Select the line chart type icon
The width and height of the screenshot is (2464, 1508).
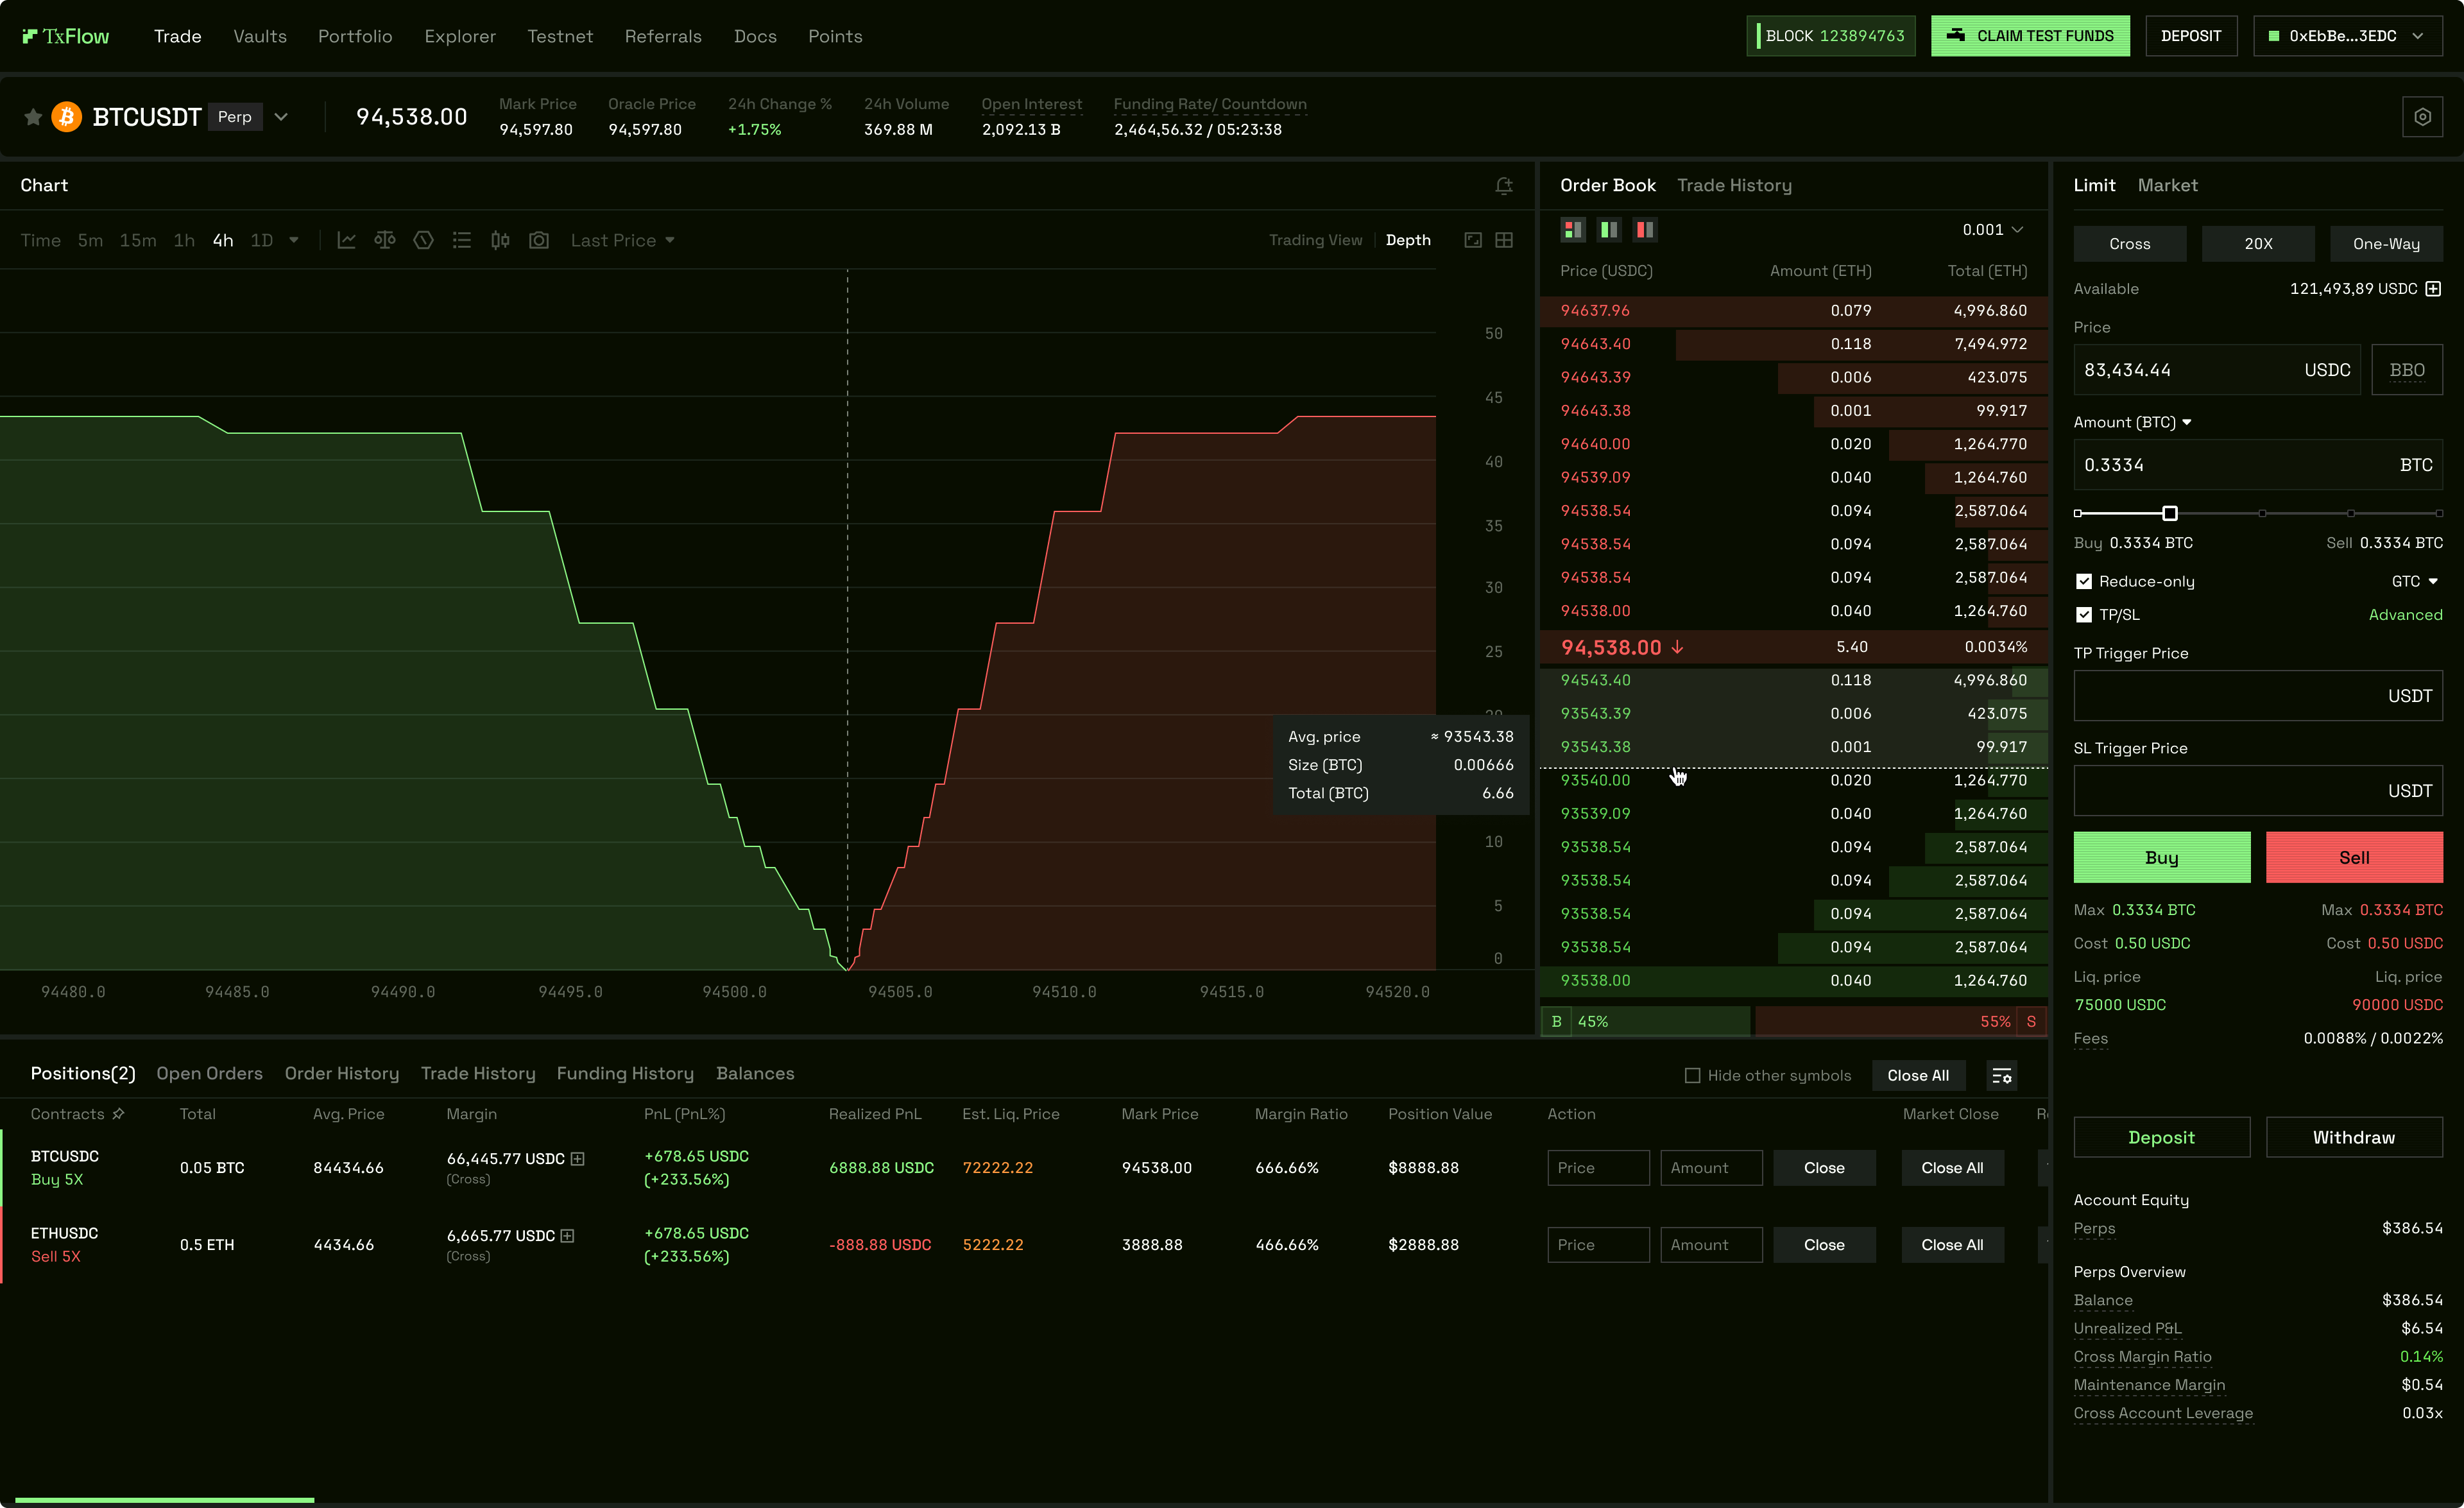tap(347, 240)
